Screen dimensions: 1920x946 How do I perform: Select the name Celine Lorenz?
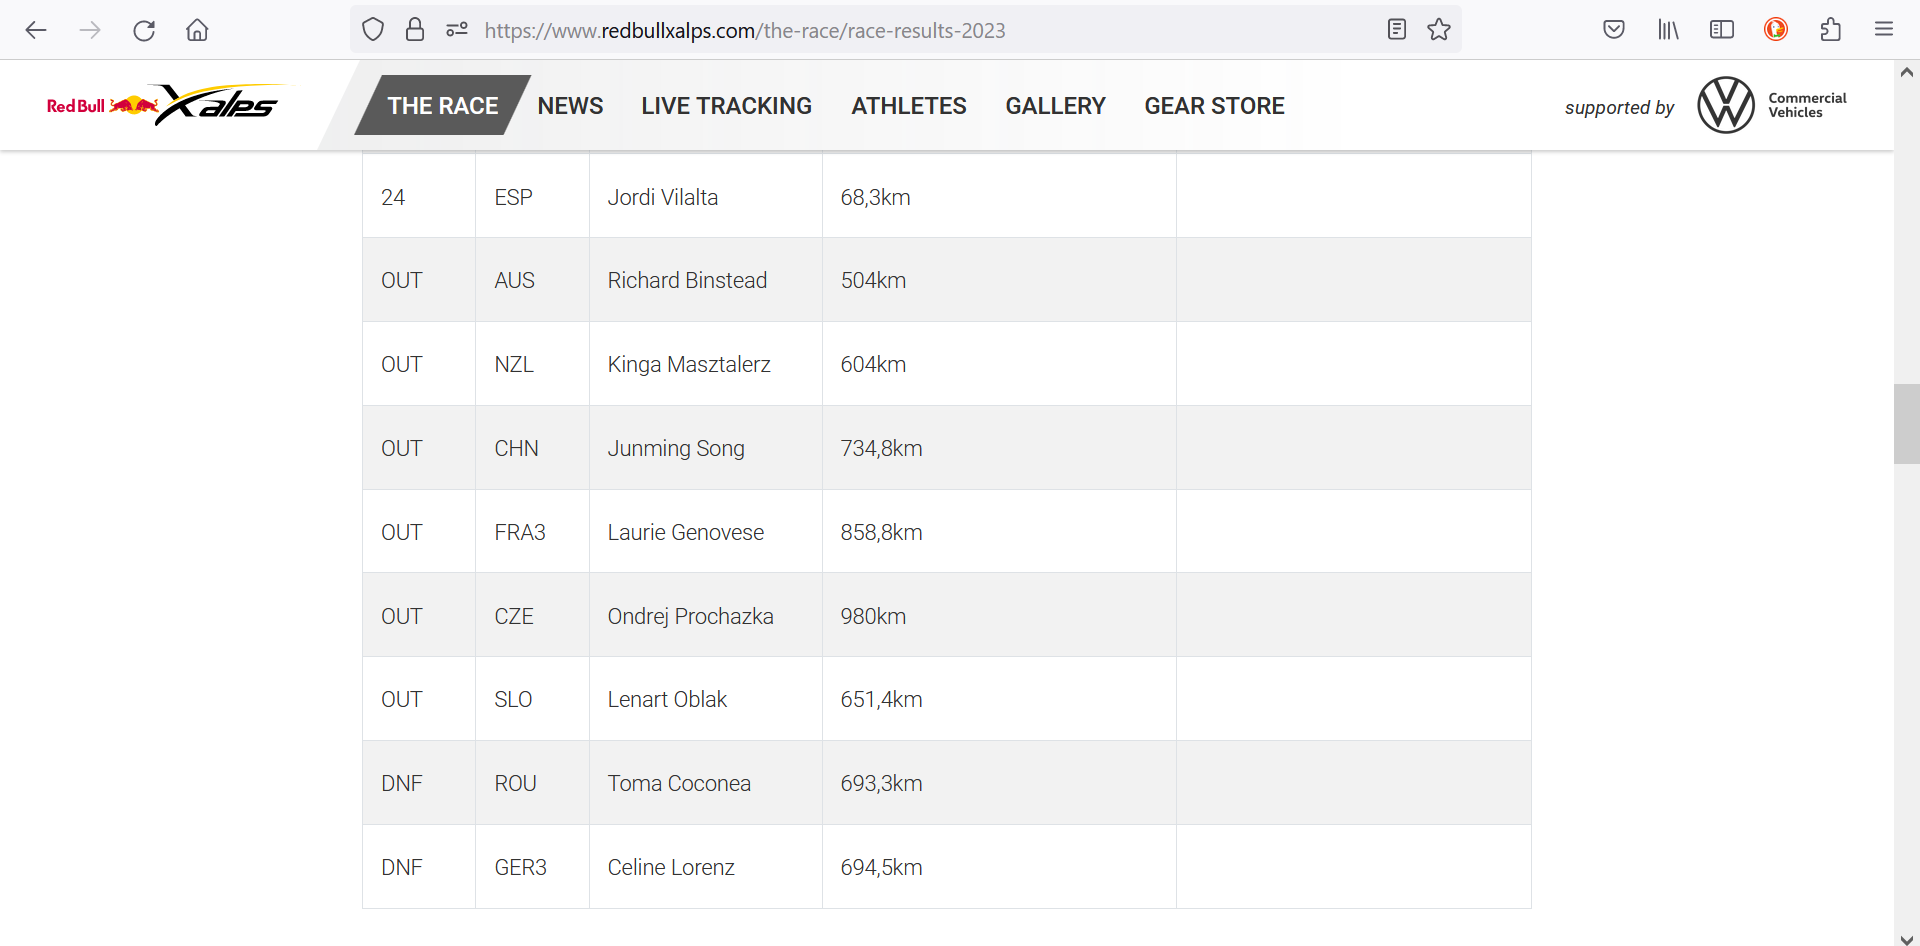(671, 868)
